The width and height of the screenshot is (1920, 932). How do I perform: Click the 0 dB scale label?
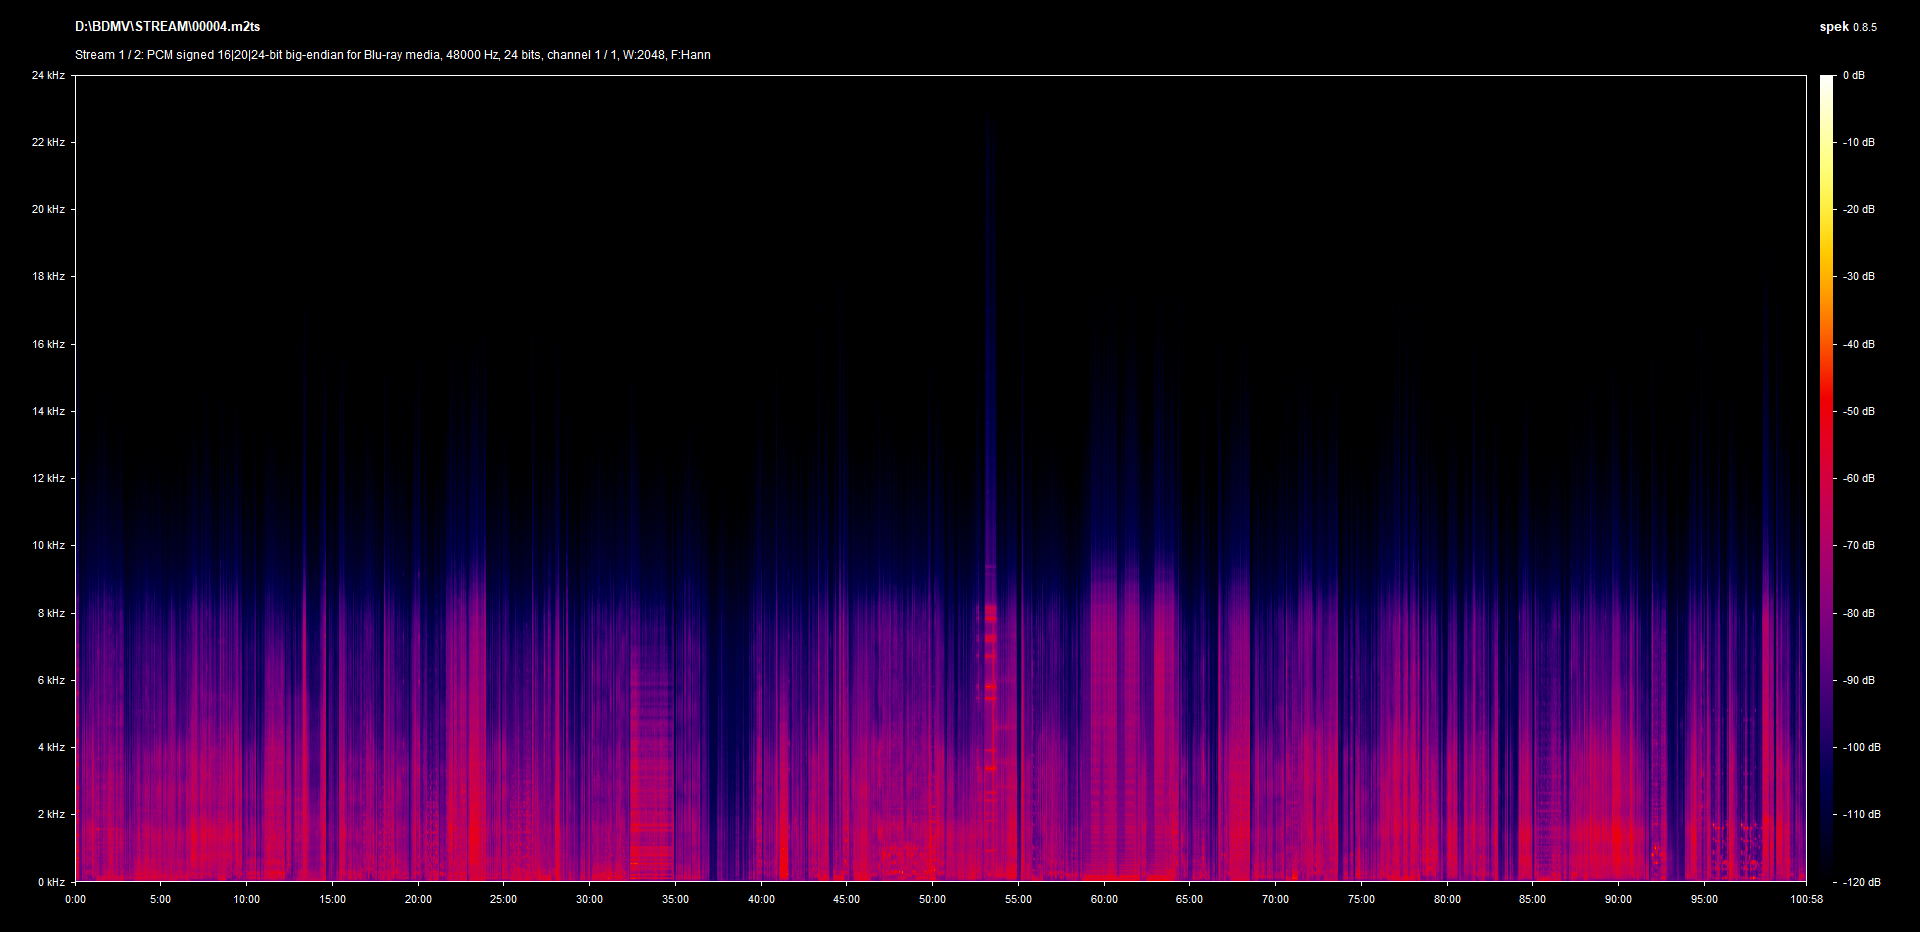[x=1853, y=75]
